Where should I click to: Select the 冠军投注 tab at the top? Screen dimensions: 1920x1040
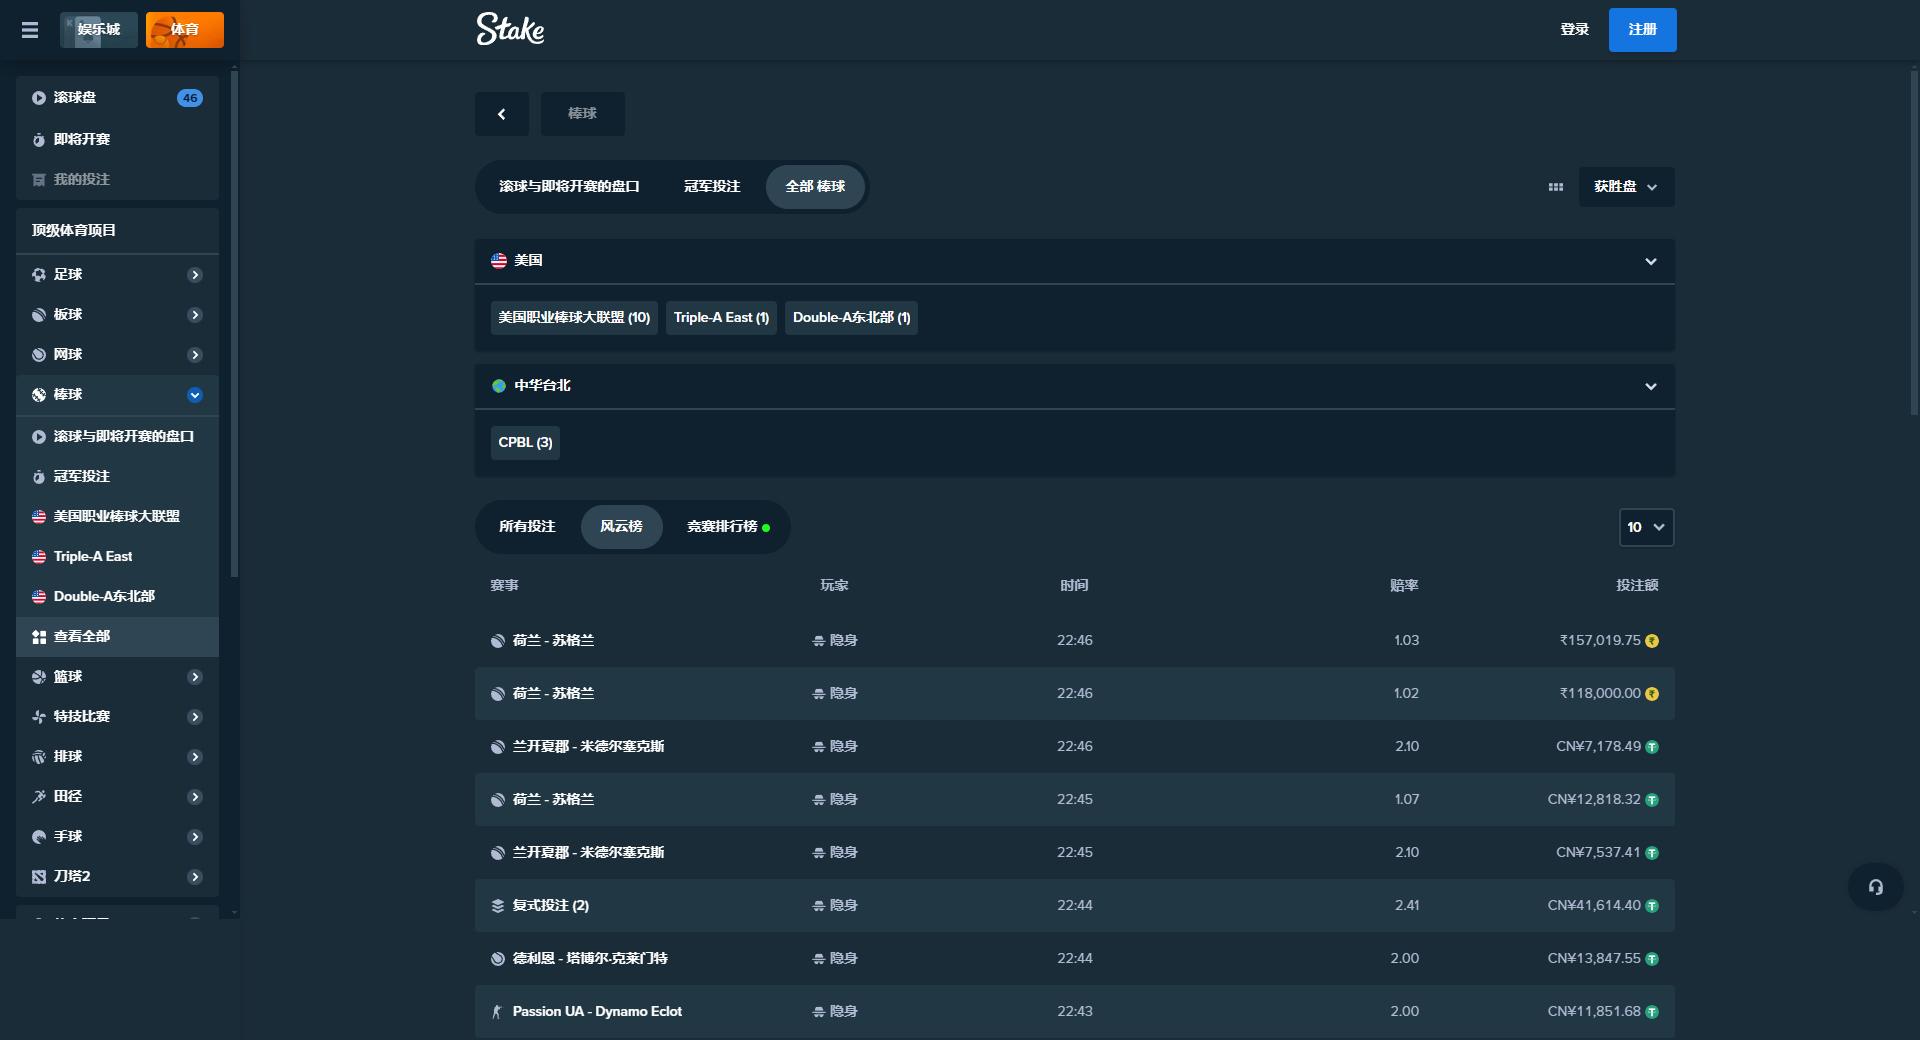712,187
